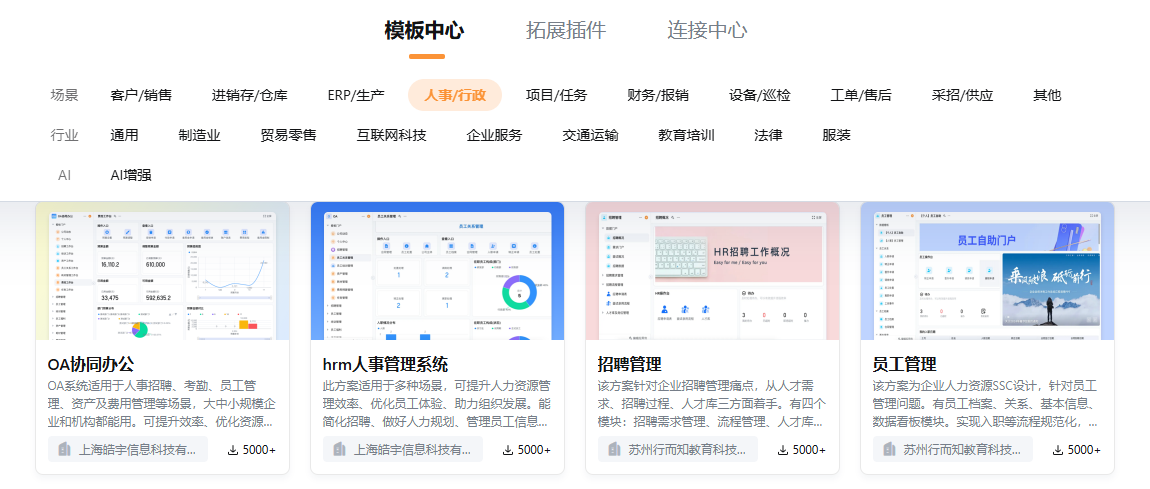Click the OA协同办公 description text
This screenshot has width=1150, height=489.
(162, 404)
